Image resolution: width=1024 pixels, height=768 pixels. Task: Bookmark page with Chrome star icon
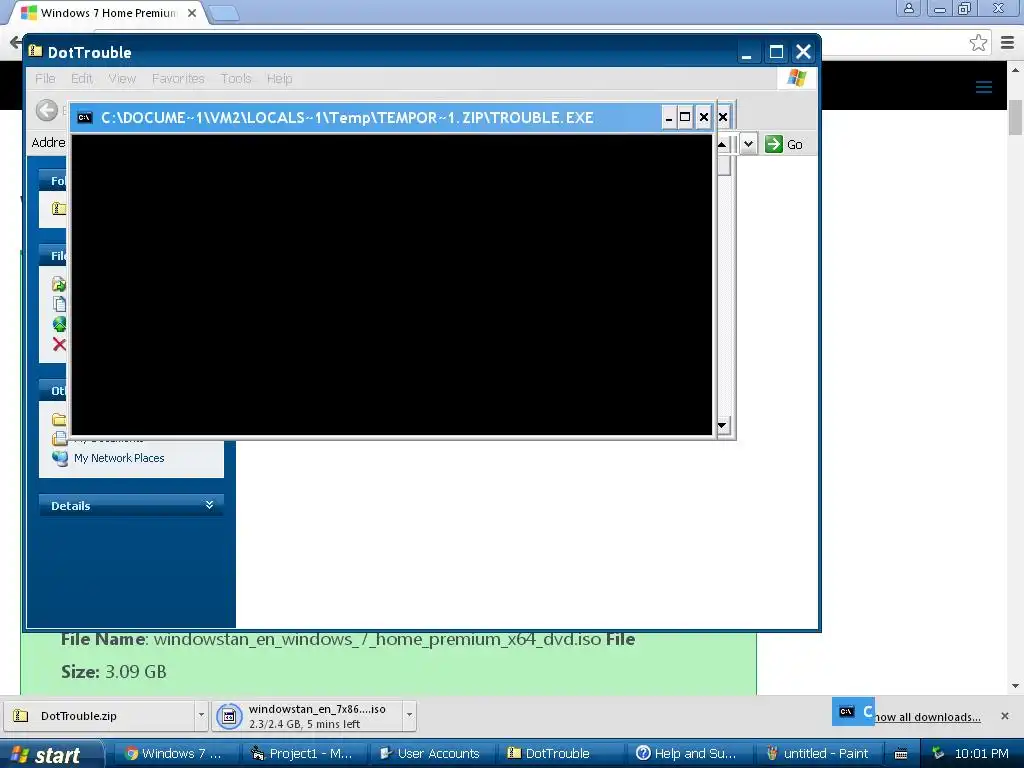978,43
